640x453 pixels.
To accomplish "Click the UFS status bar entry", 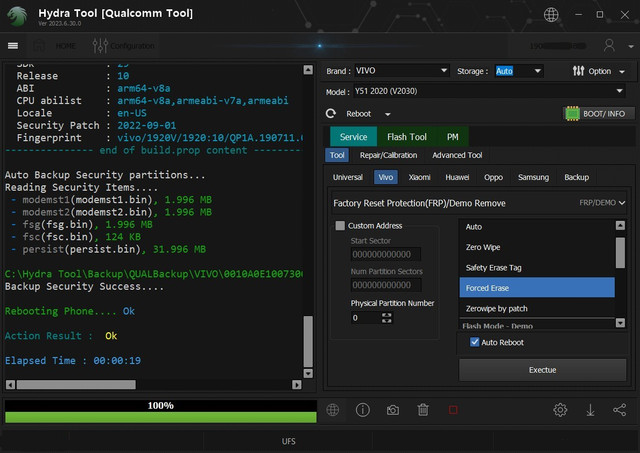I will (x=289, y=441).
